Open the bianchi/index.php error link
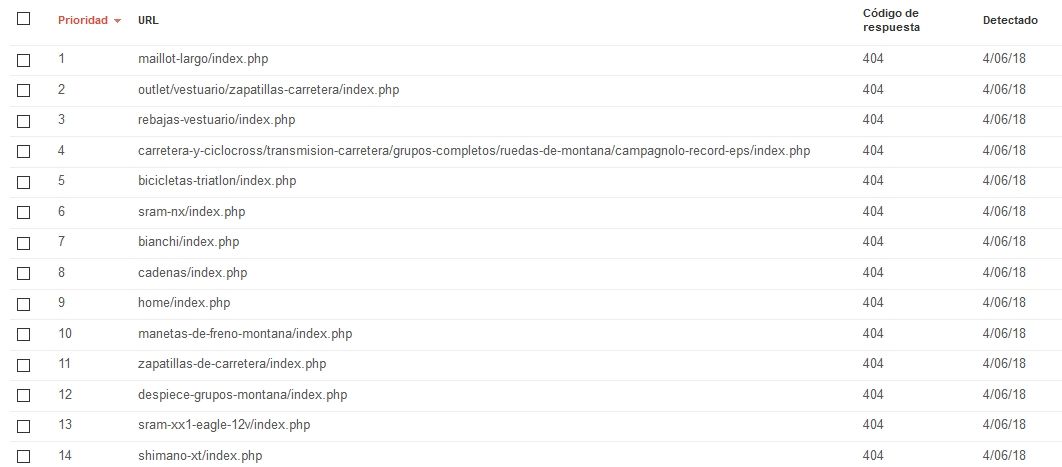 [188, 242]
